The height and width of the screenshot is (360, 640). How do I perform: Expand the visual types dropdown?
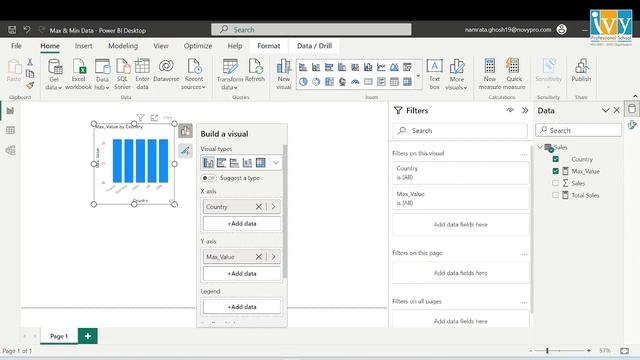click(x=276, y=163)
